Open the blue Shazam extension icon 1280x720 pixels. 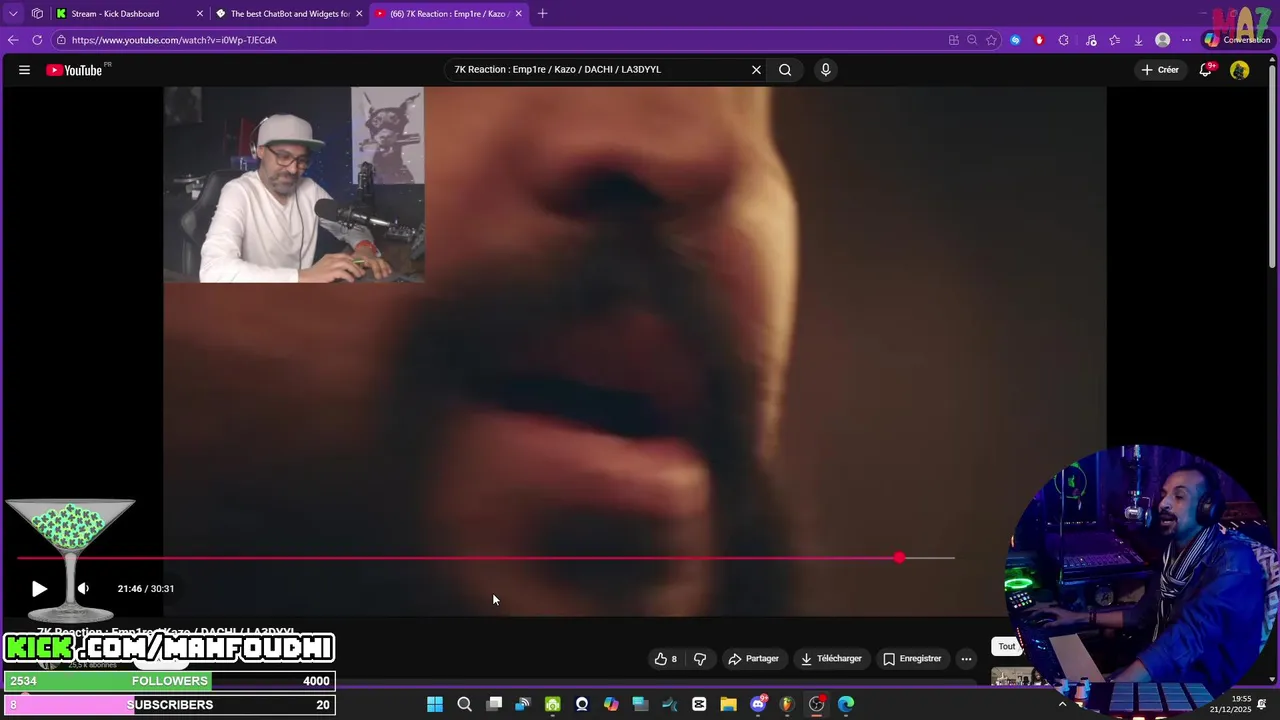point(1016,40)
